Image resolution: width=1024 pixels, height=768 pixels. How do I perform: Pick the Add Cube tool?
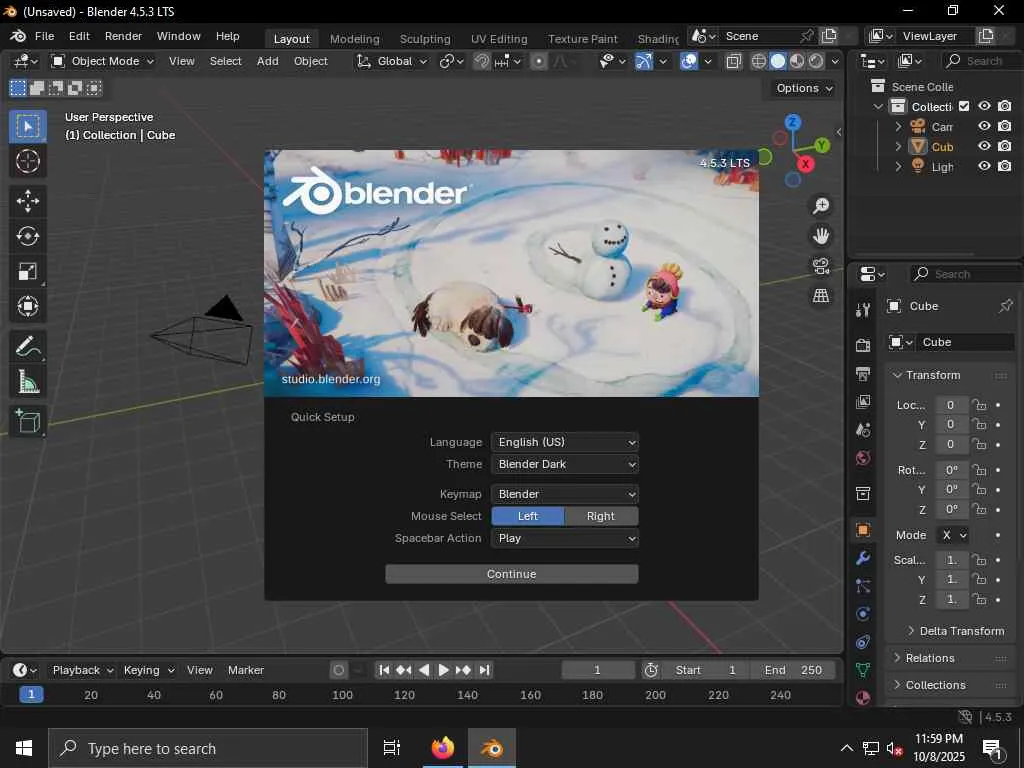[27, 421]
